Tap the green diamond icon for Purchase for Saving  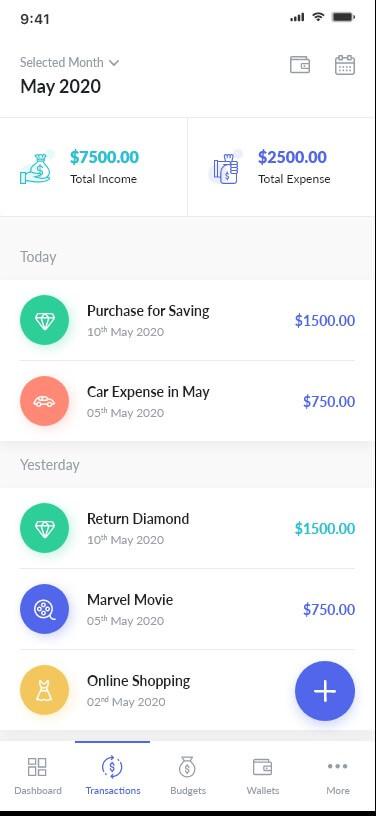tap(44, 320)
